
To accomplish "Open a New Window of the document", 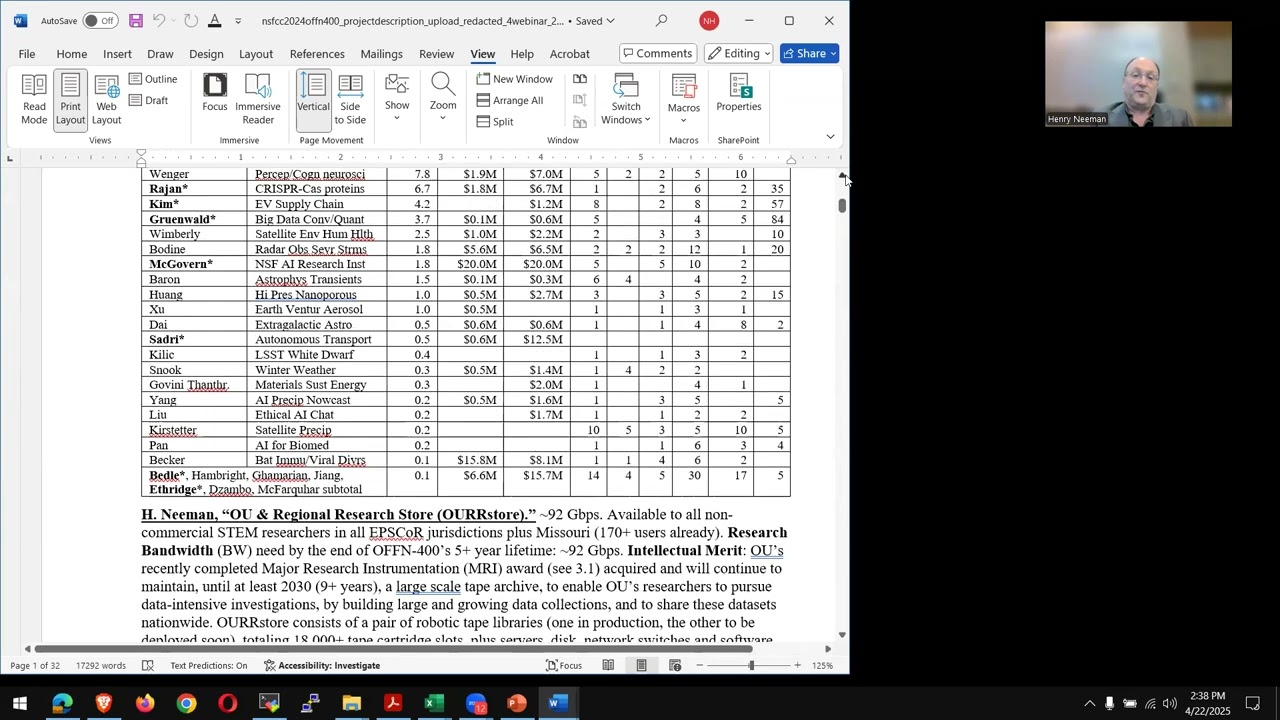I will pos(514,79).
